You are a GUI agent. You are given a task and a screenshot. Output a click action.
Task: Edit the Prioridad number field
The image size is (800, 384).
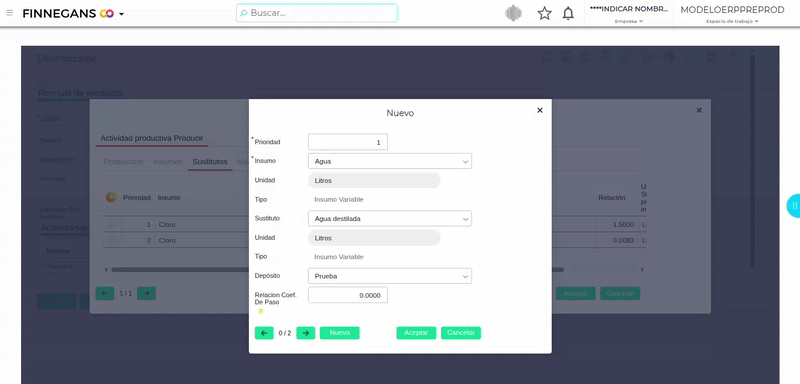pos(348,142)
